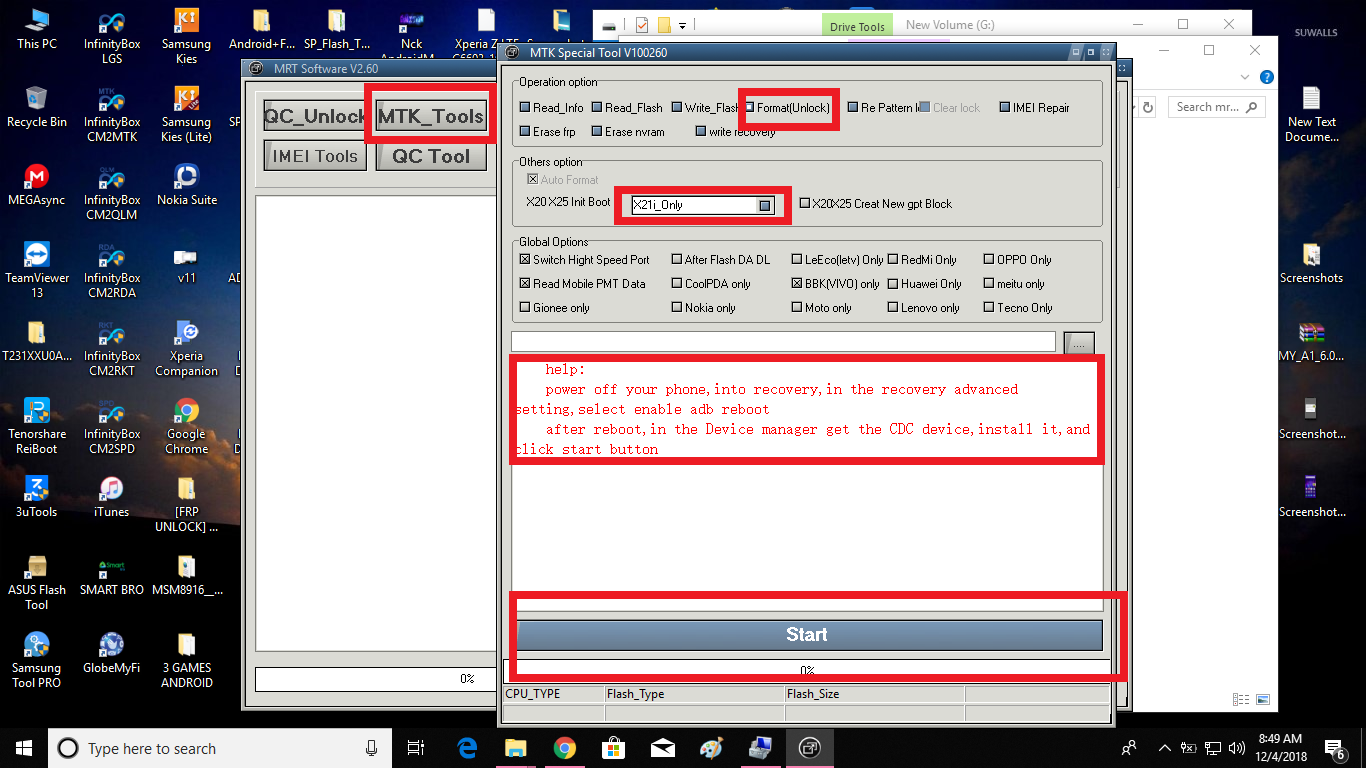Open Microsoft Edge from the taskbar

click(x=467, y=747)
